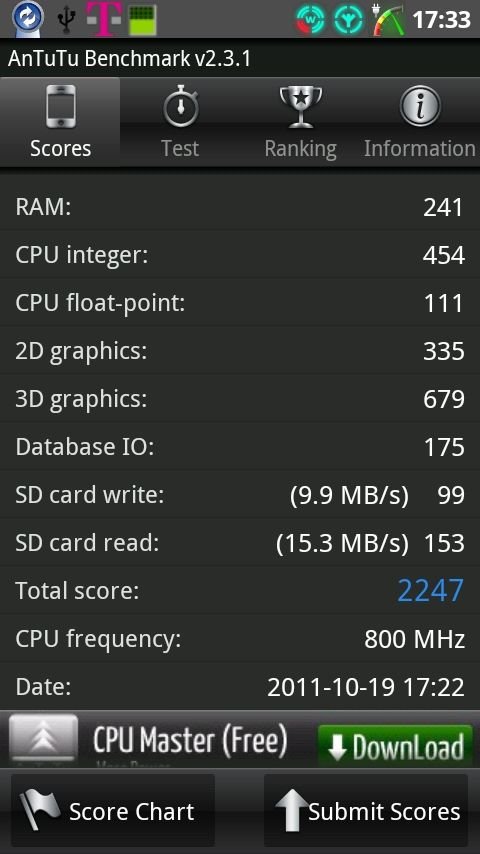Tap the 3D graphics score row
Image resolution: width=480 pixels, height=854 pixels.
tap(240, 399)
